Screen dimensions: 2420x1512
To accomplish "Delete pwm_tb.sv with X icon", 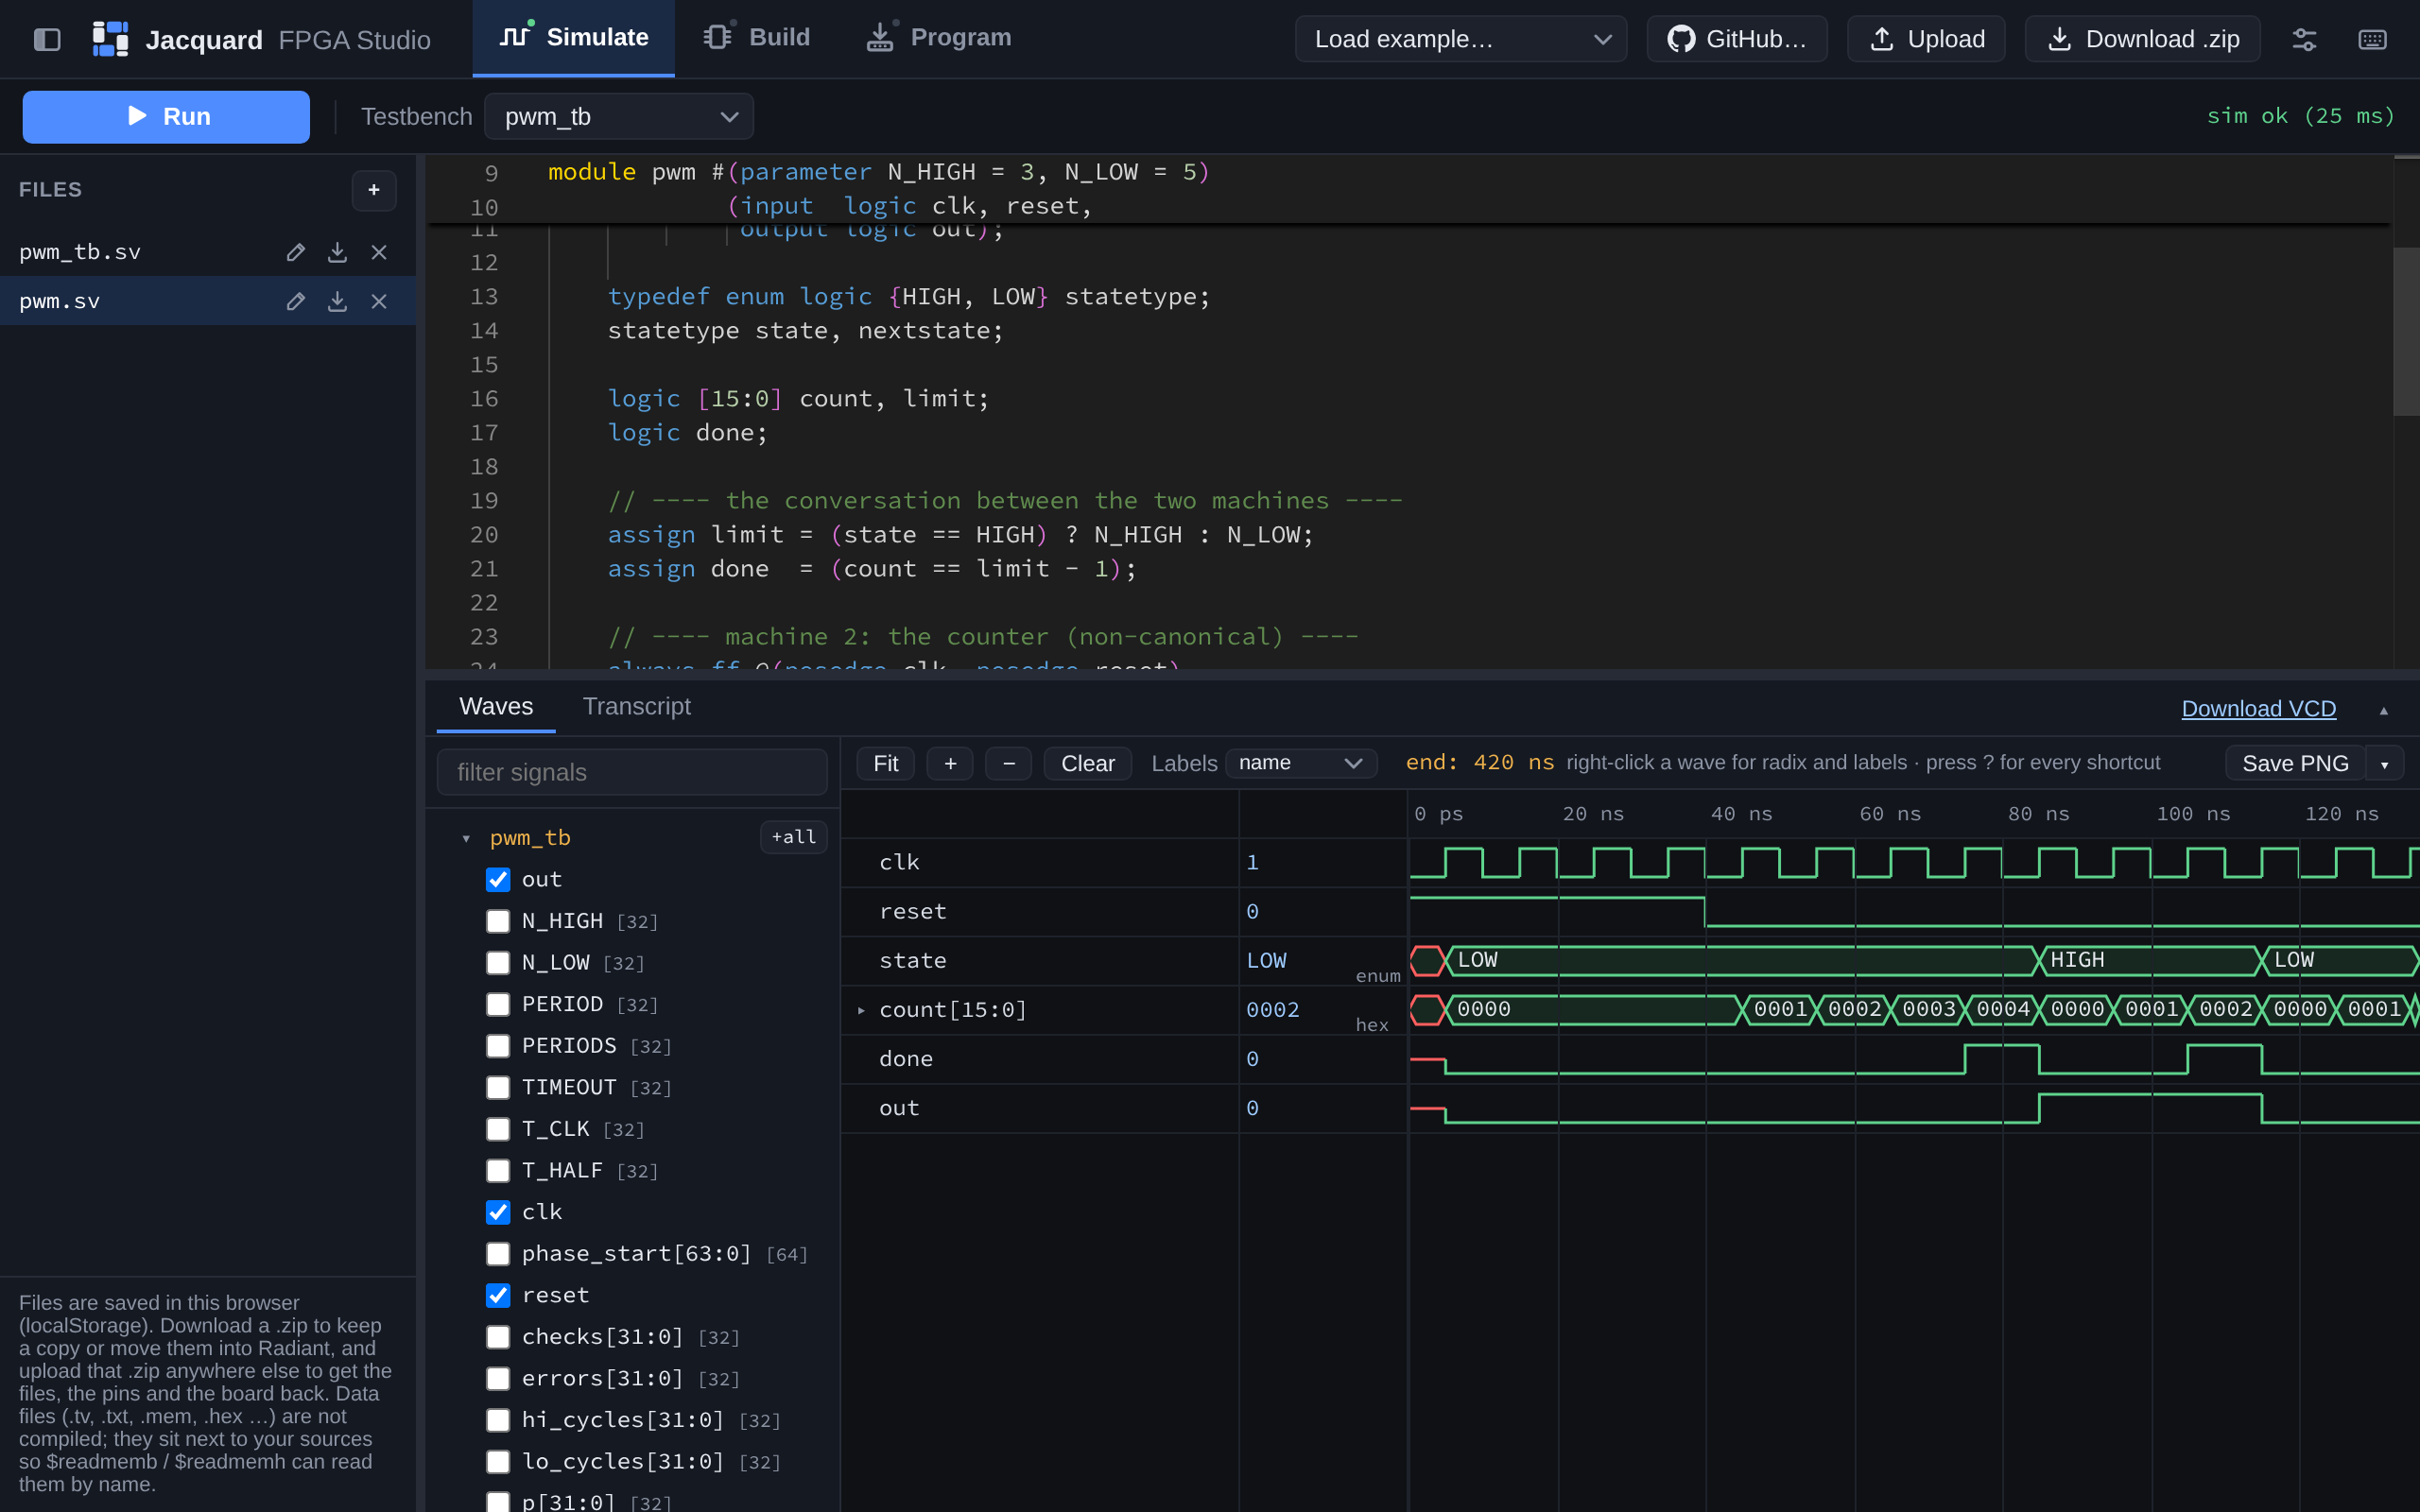I will (x=379, y=252).
